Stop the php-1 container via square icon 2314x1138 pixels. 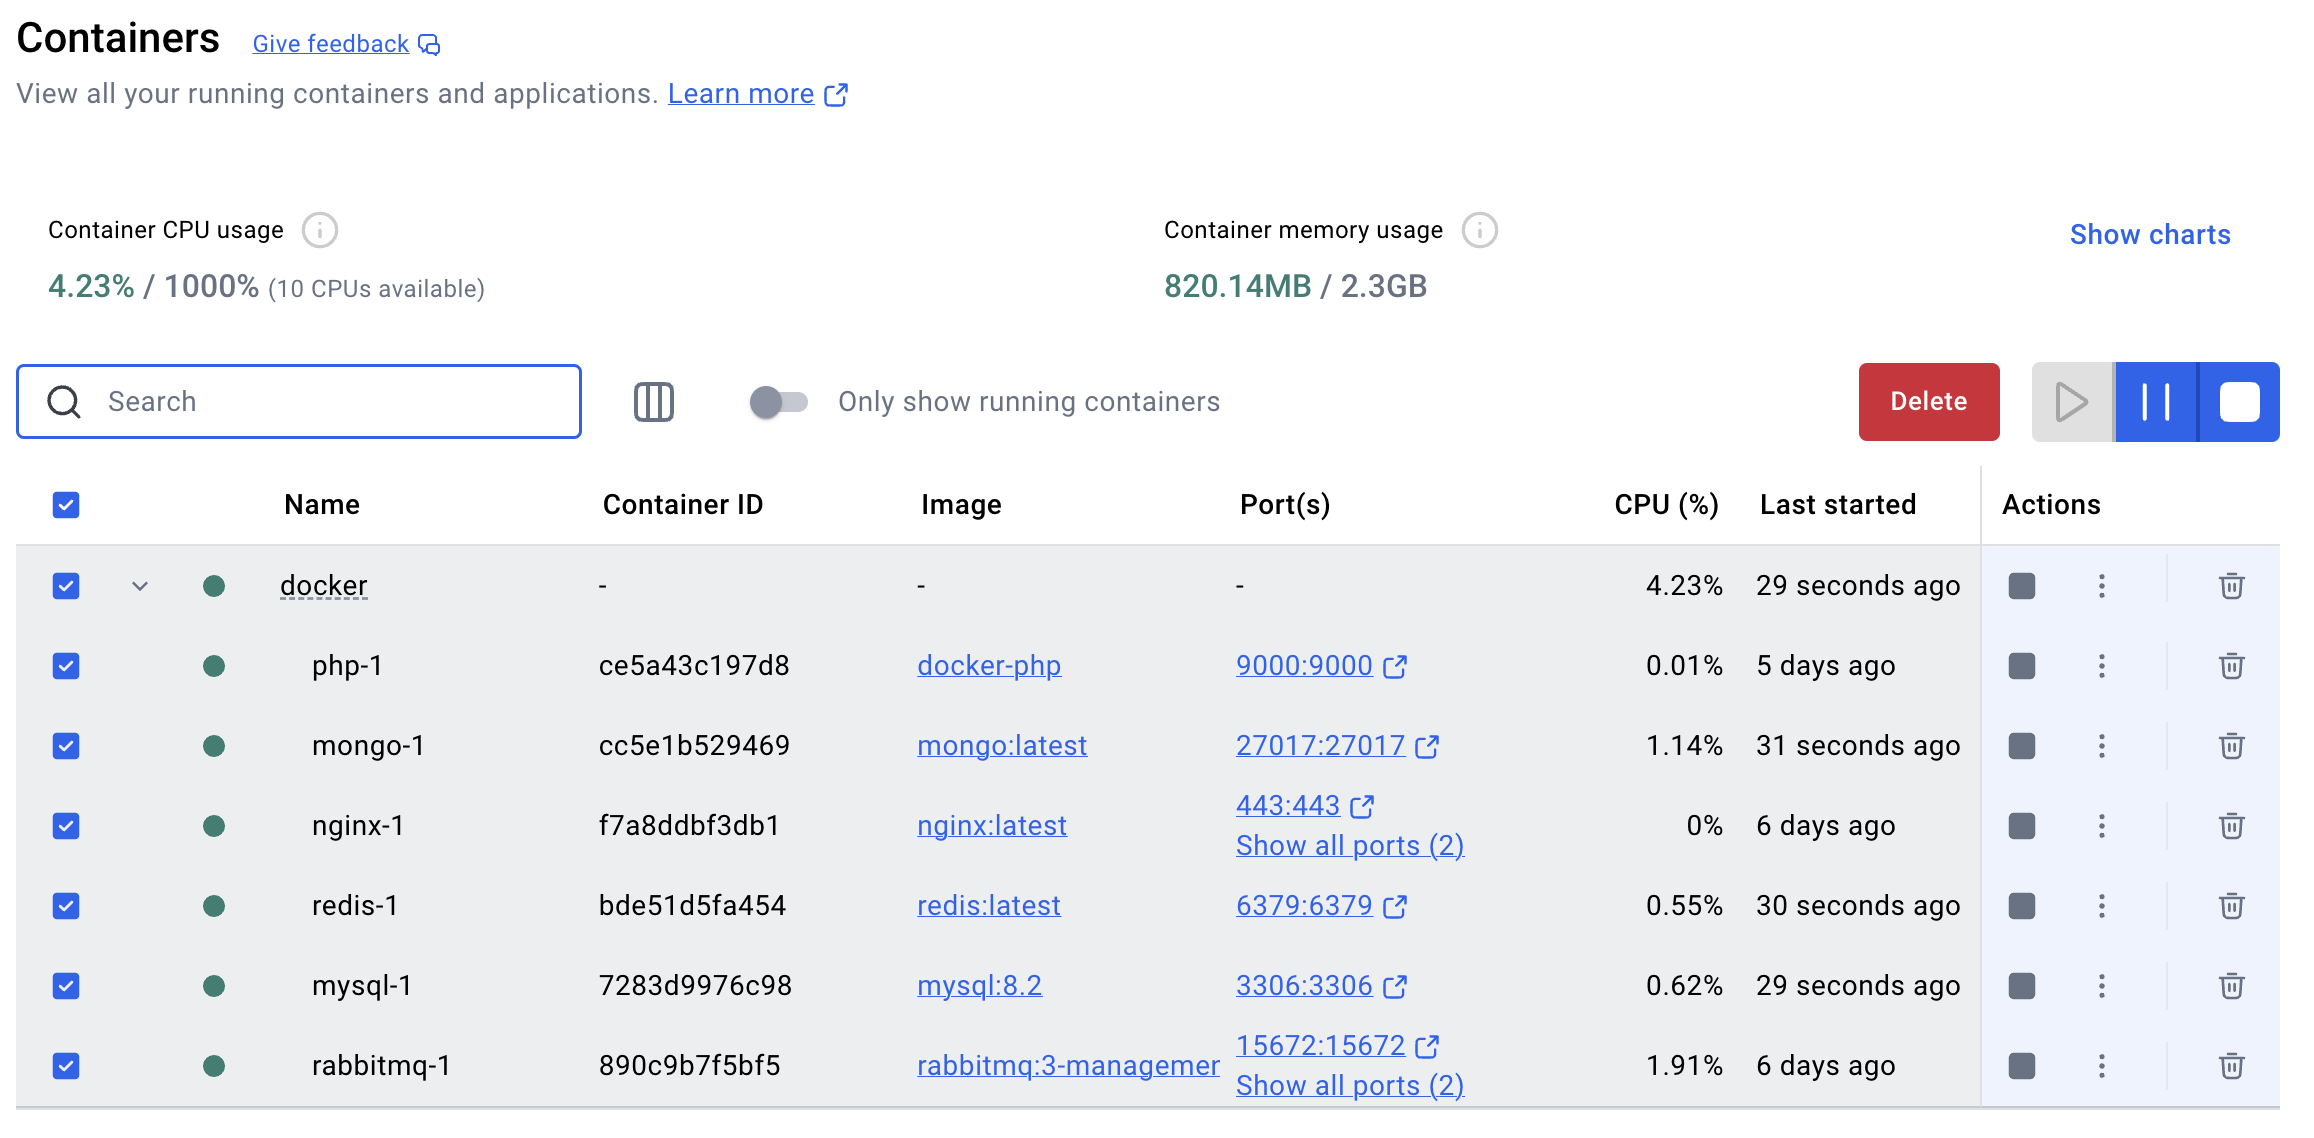pos(2021,665)
